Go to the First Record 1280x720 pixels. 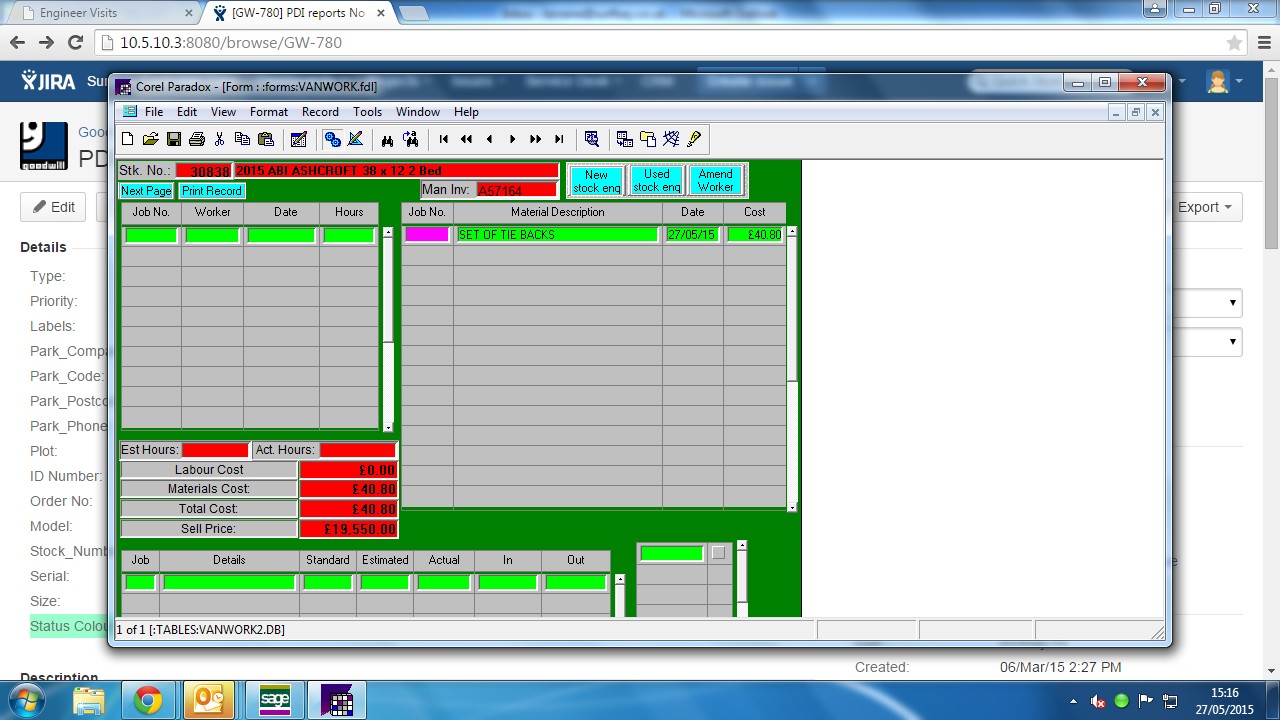[444, 139]
